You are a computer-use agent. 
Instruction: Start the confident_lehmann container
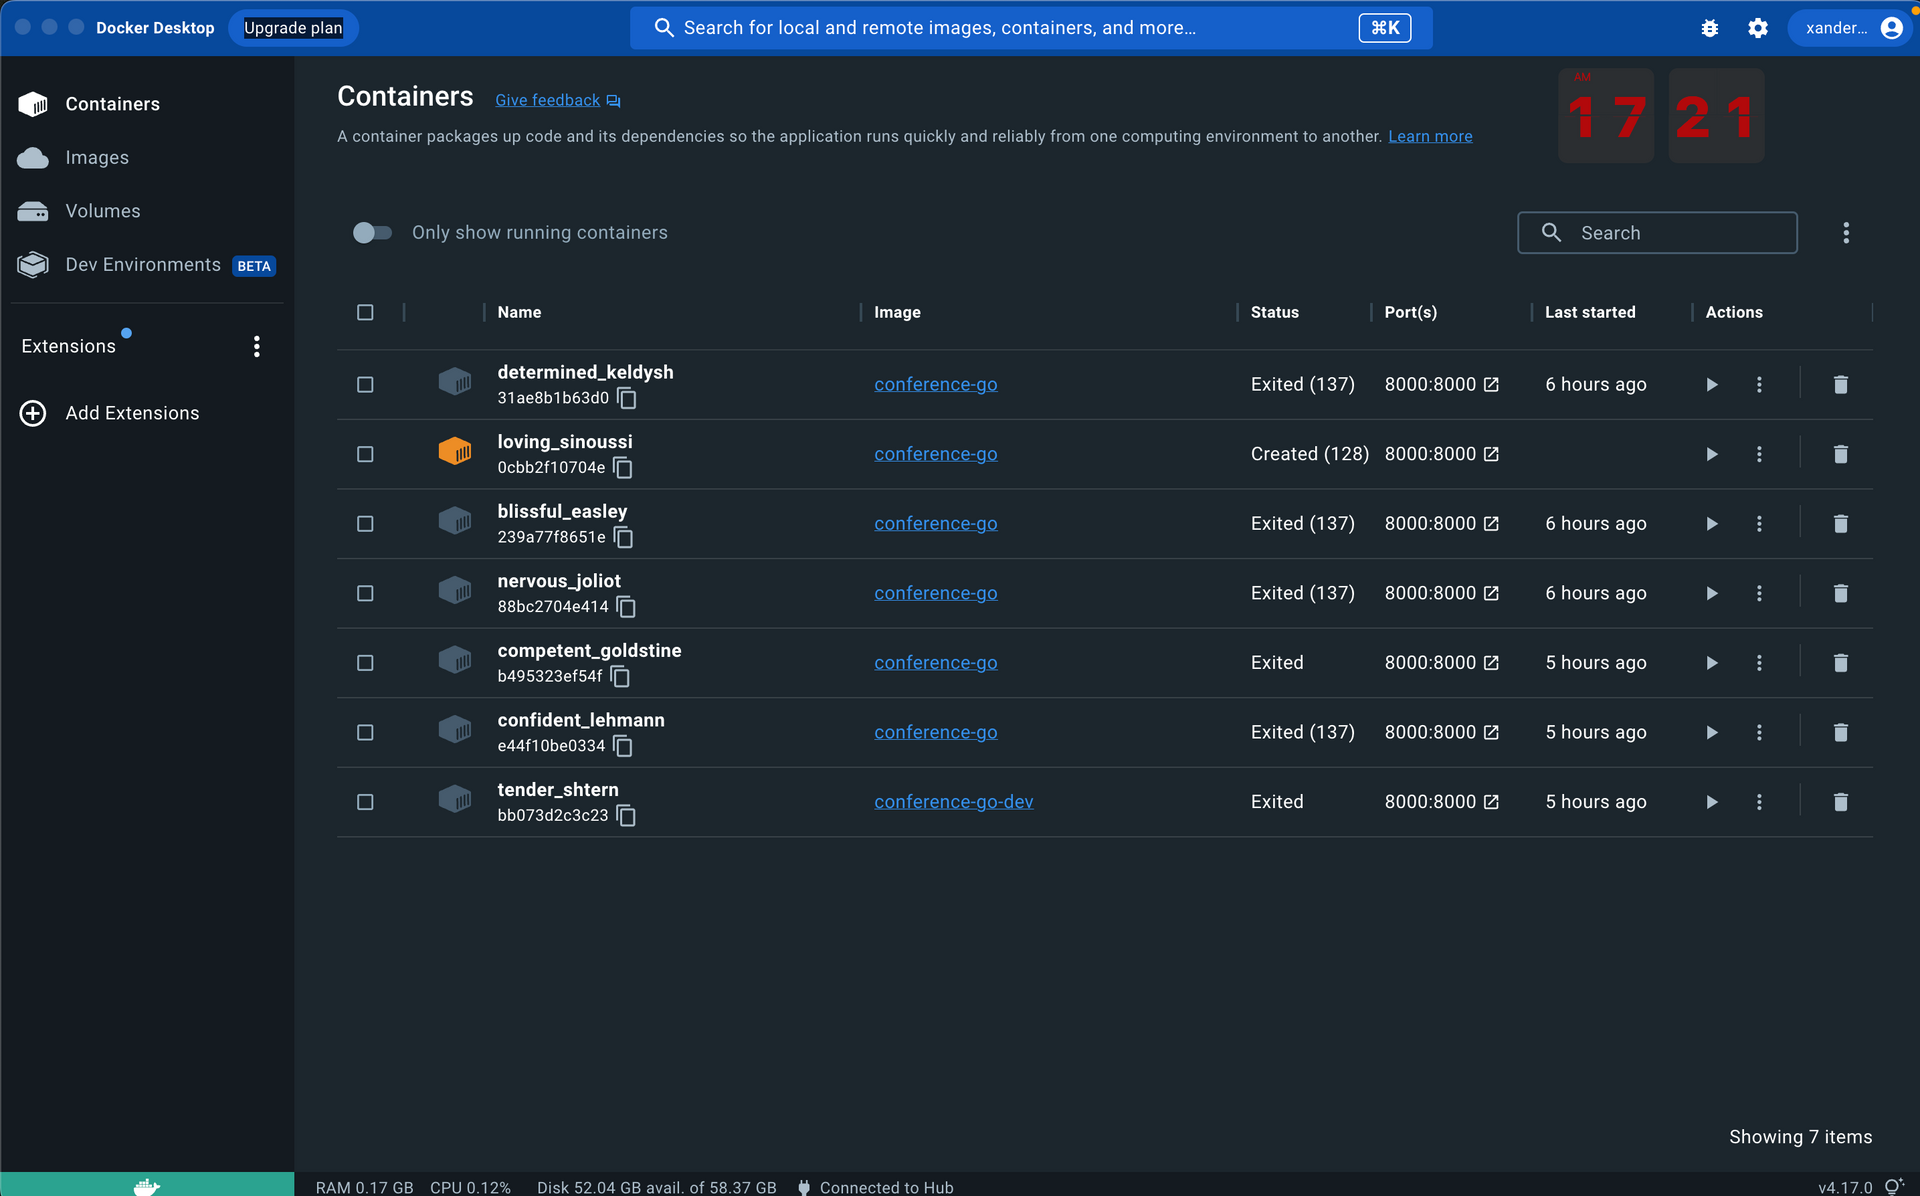[x=1712, y=733]
